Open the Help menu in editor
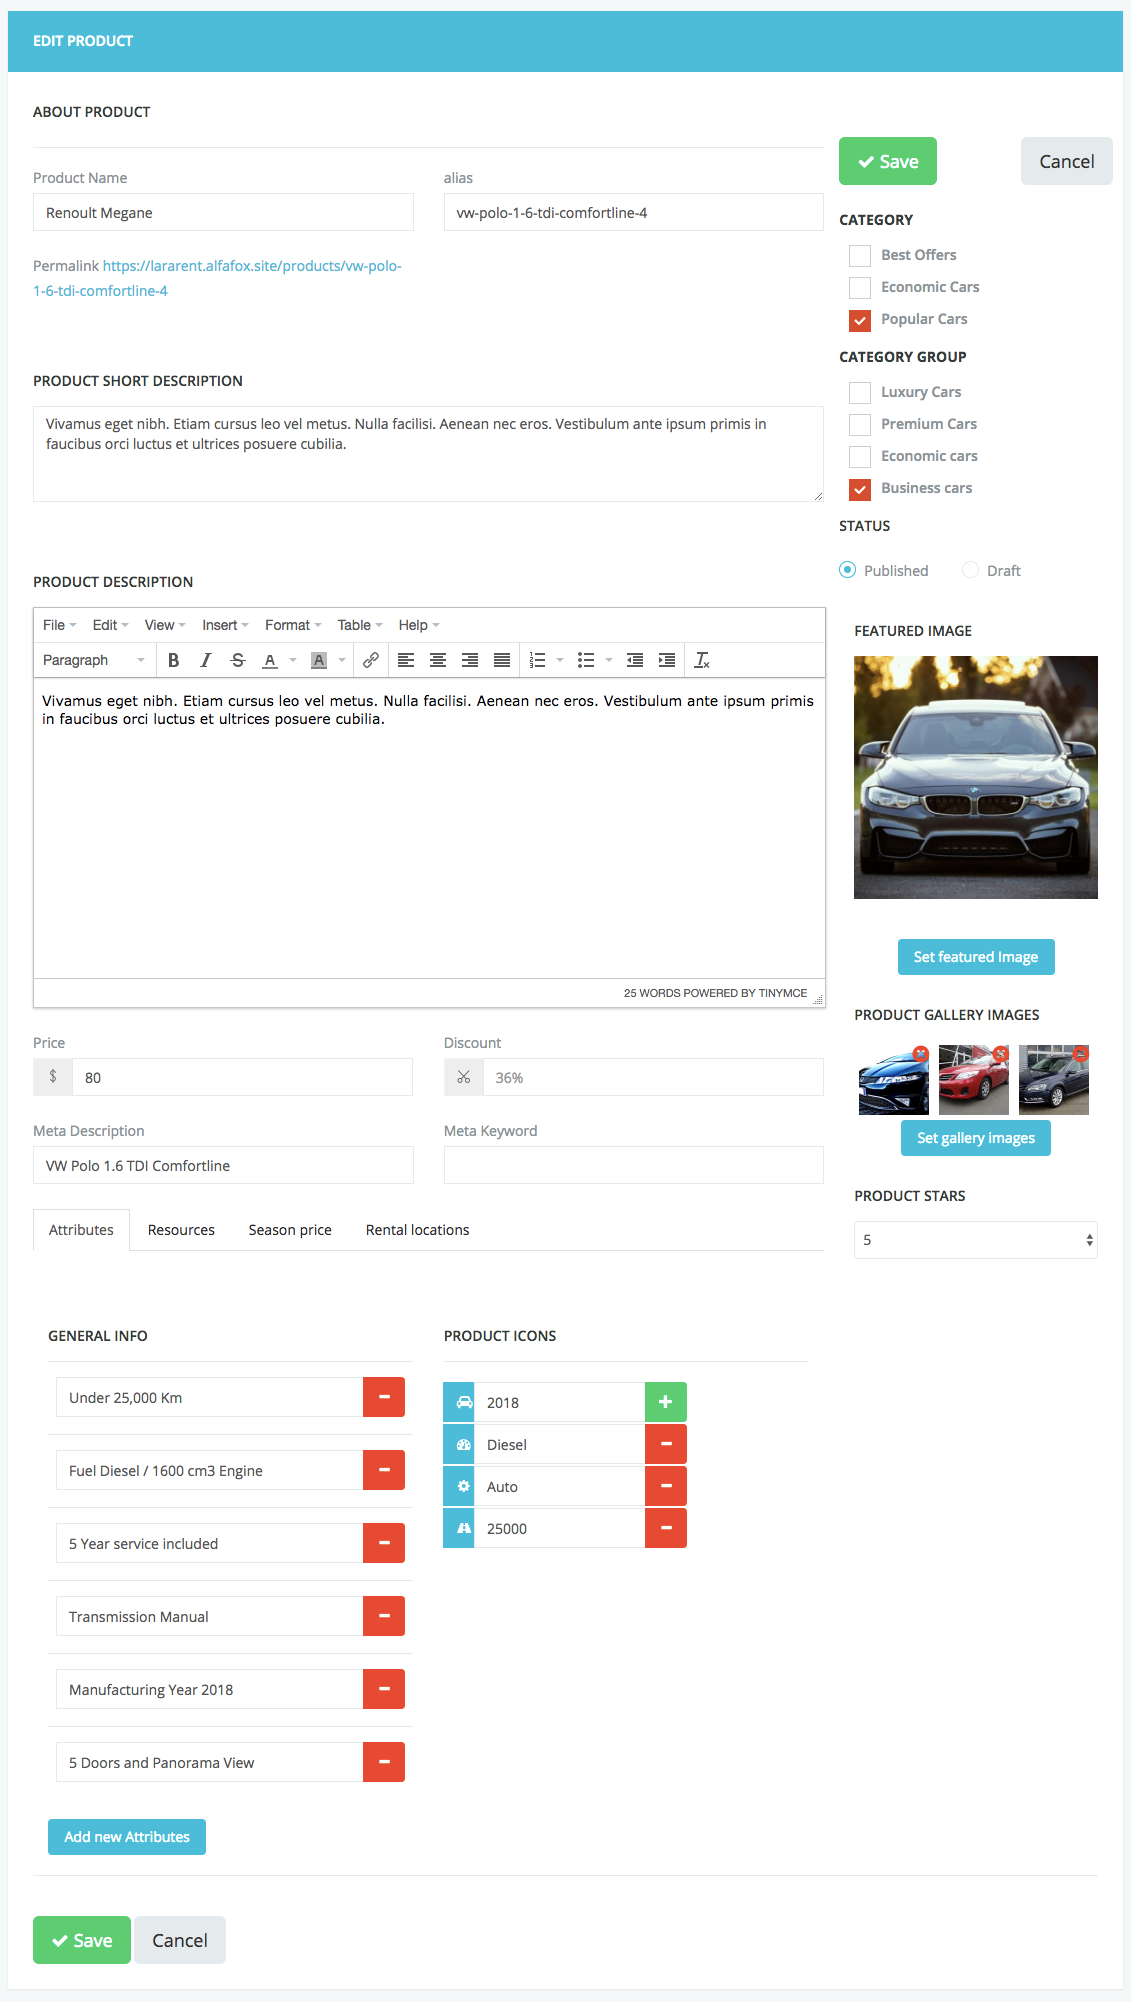Screen dimensions: 1131x2002 click(419, 625)
